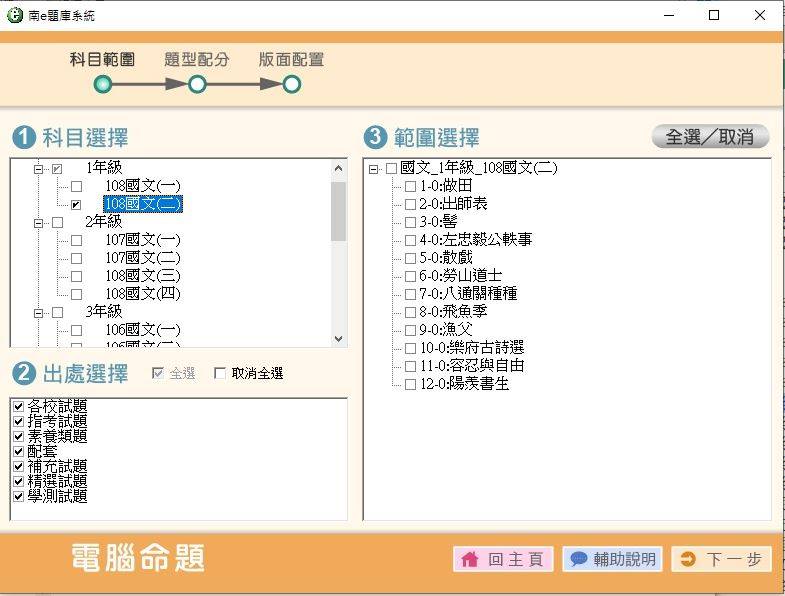Viewport: 785px width, 596px height.
Task: Click scroll up arrow in subject tree
Action: 338,169
